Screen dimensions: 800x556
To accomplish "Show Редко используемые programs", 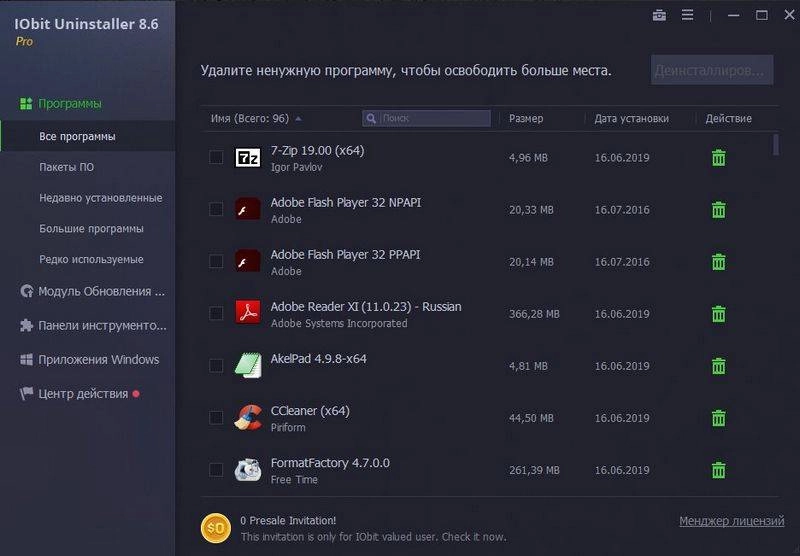I will (x=91, y=259).
